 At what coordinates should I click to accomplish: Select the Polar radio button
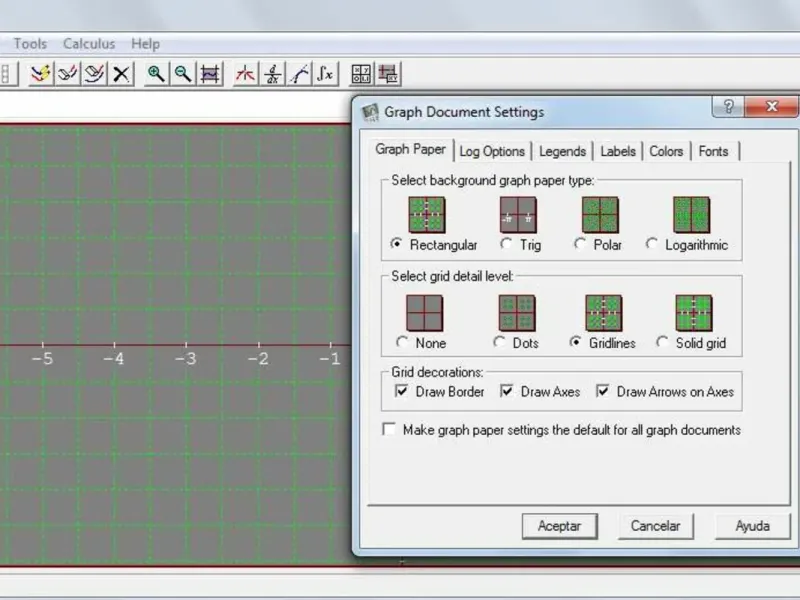tap(580, 244)
